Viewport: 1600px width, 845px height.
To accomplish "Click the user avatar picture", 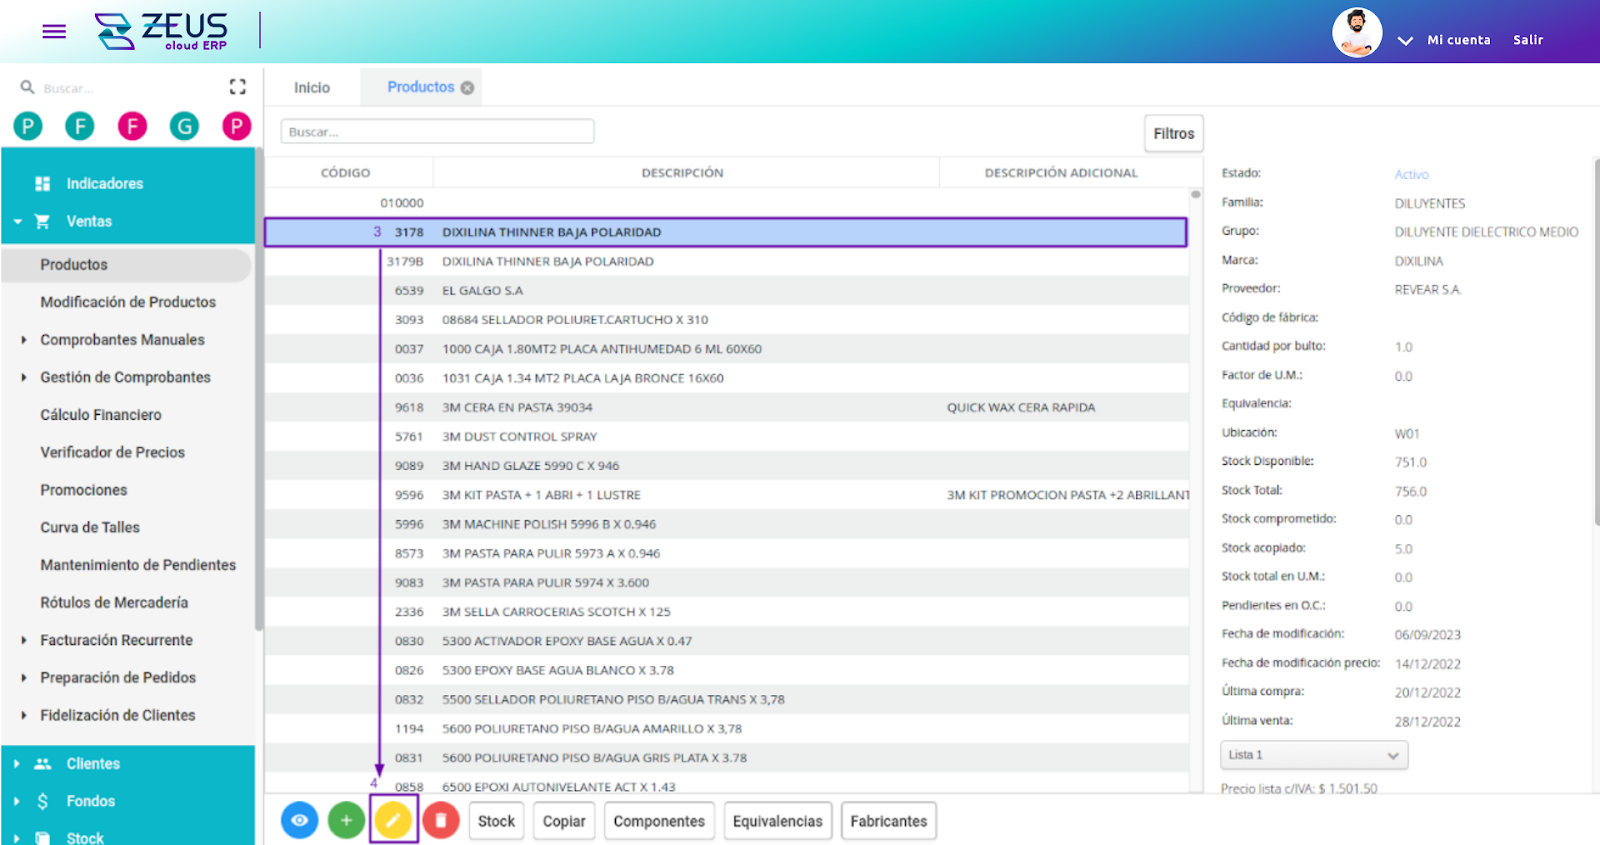I will [x=1357, y=33].
